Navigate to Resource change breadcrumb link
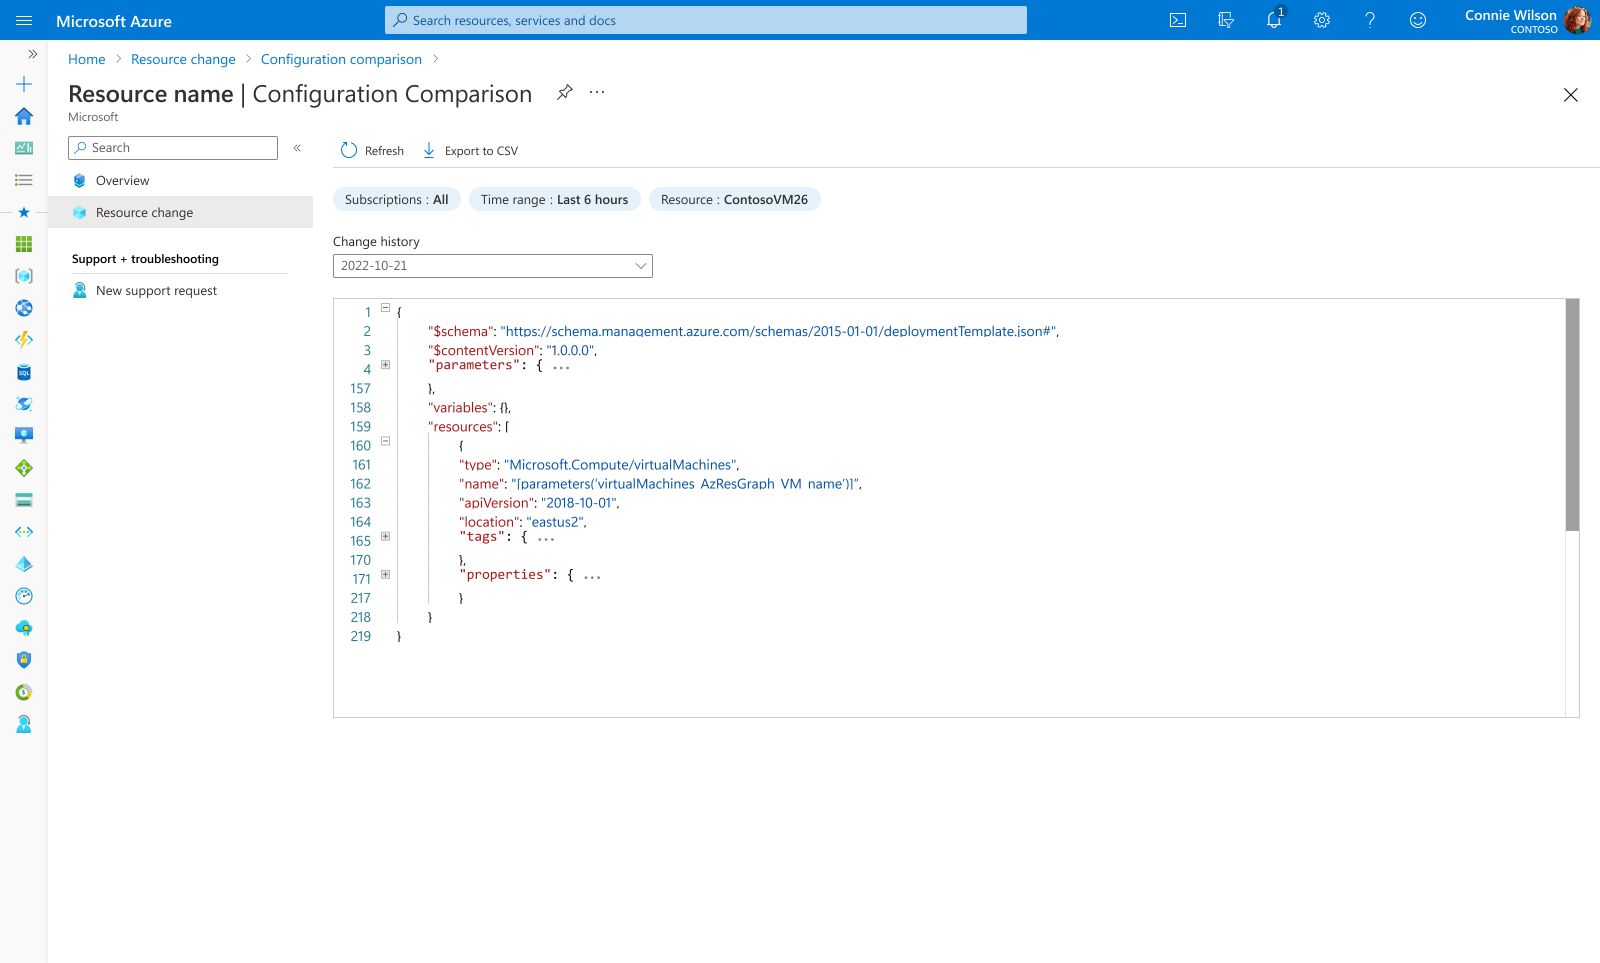 183,59
